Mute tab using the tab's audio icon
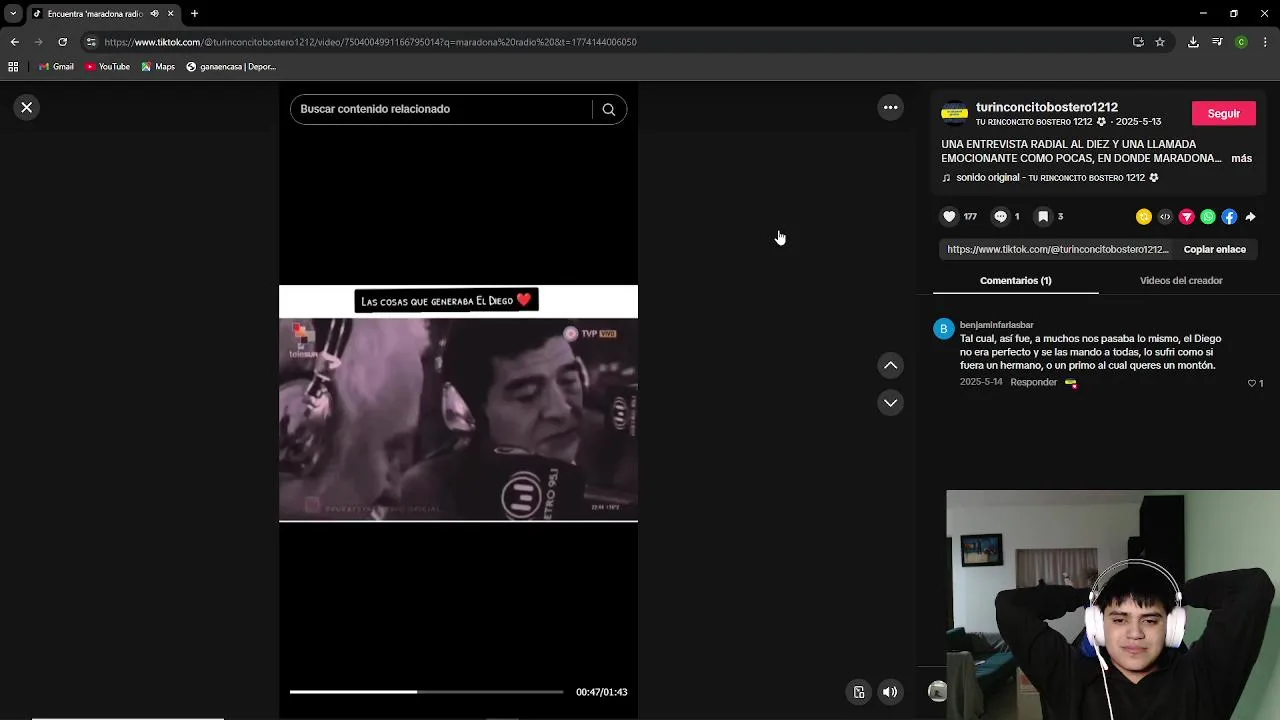1280x720 pixels. [154, 14]
